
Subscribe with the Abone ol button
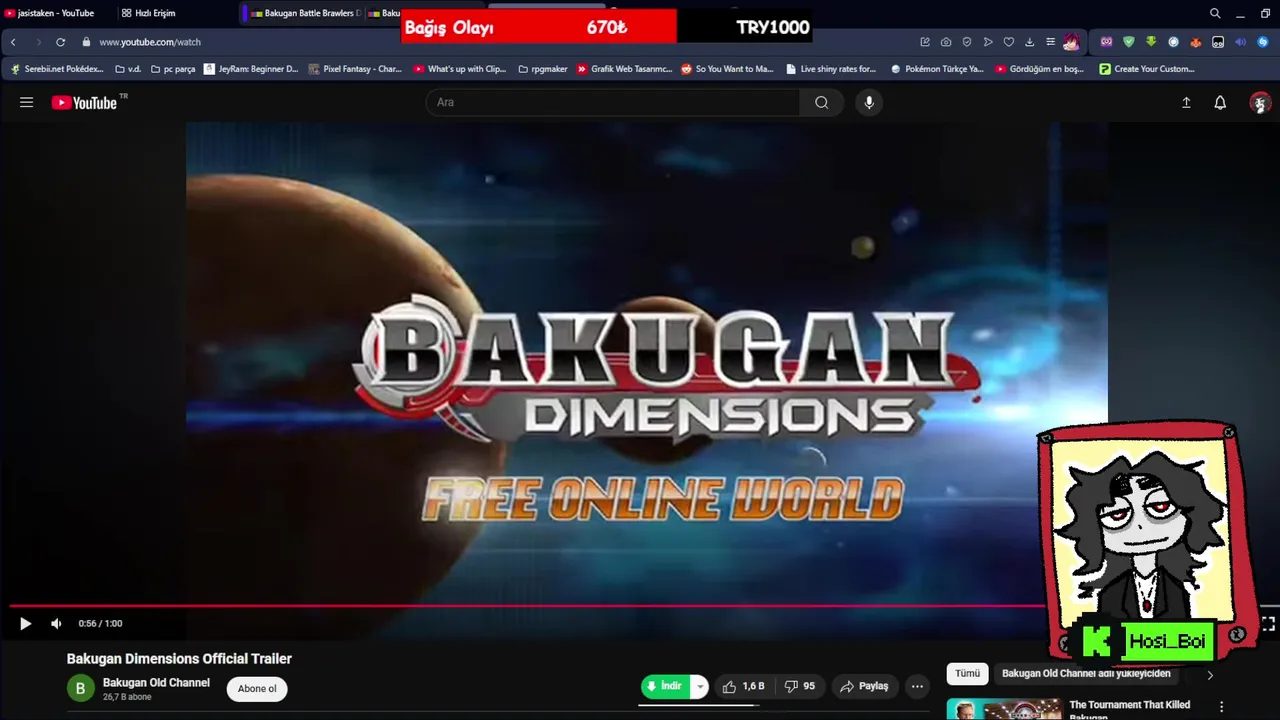point(257,688)
